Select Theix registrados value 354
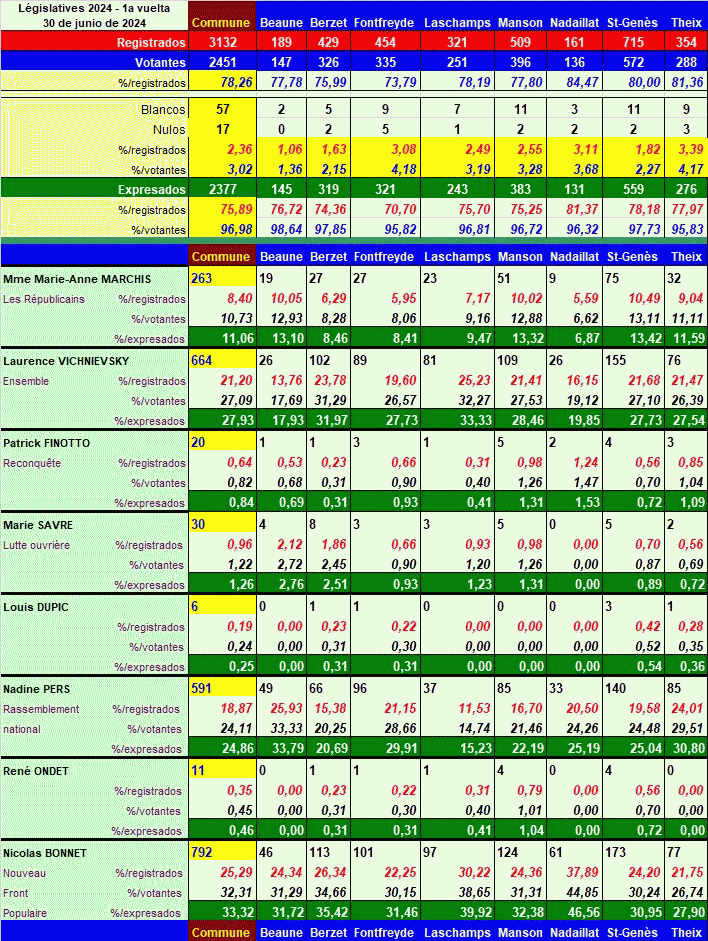This screenshot has height=941, width=708. point(686,43)
